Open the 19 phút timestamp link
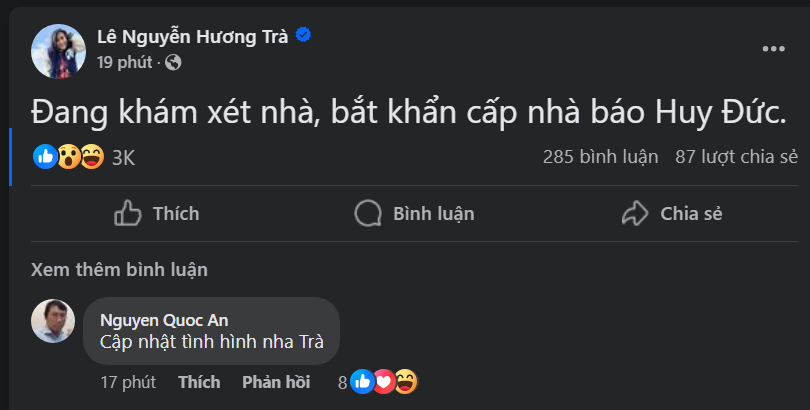Image resolution: width=810 pixels, height=410 pixels. point(124,62)
